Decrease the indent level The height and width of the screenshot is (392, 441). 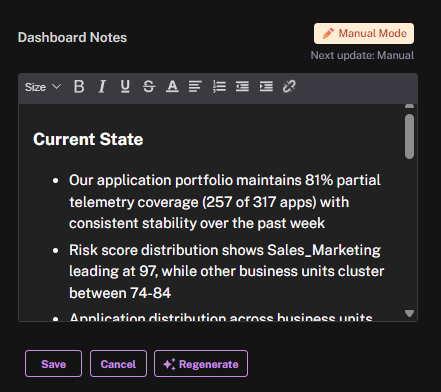(242, 87)
